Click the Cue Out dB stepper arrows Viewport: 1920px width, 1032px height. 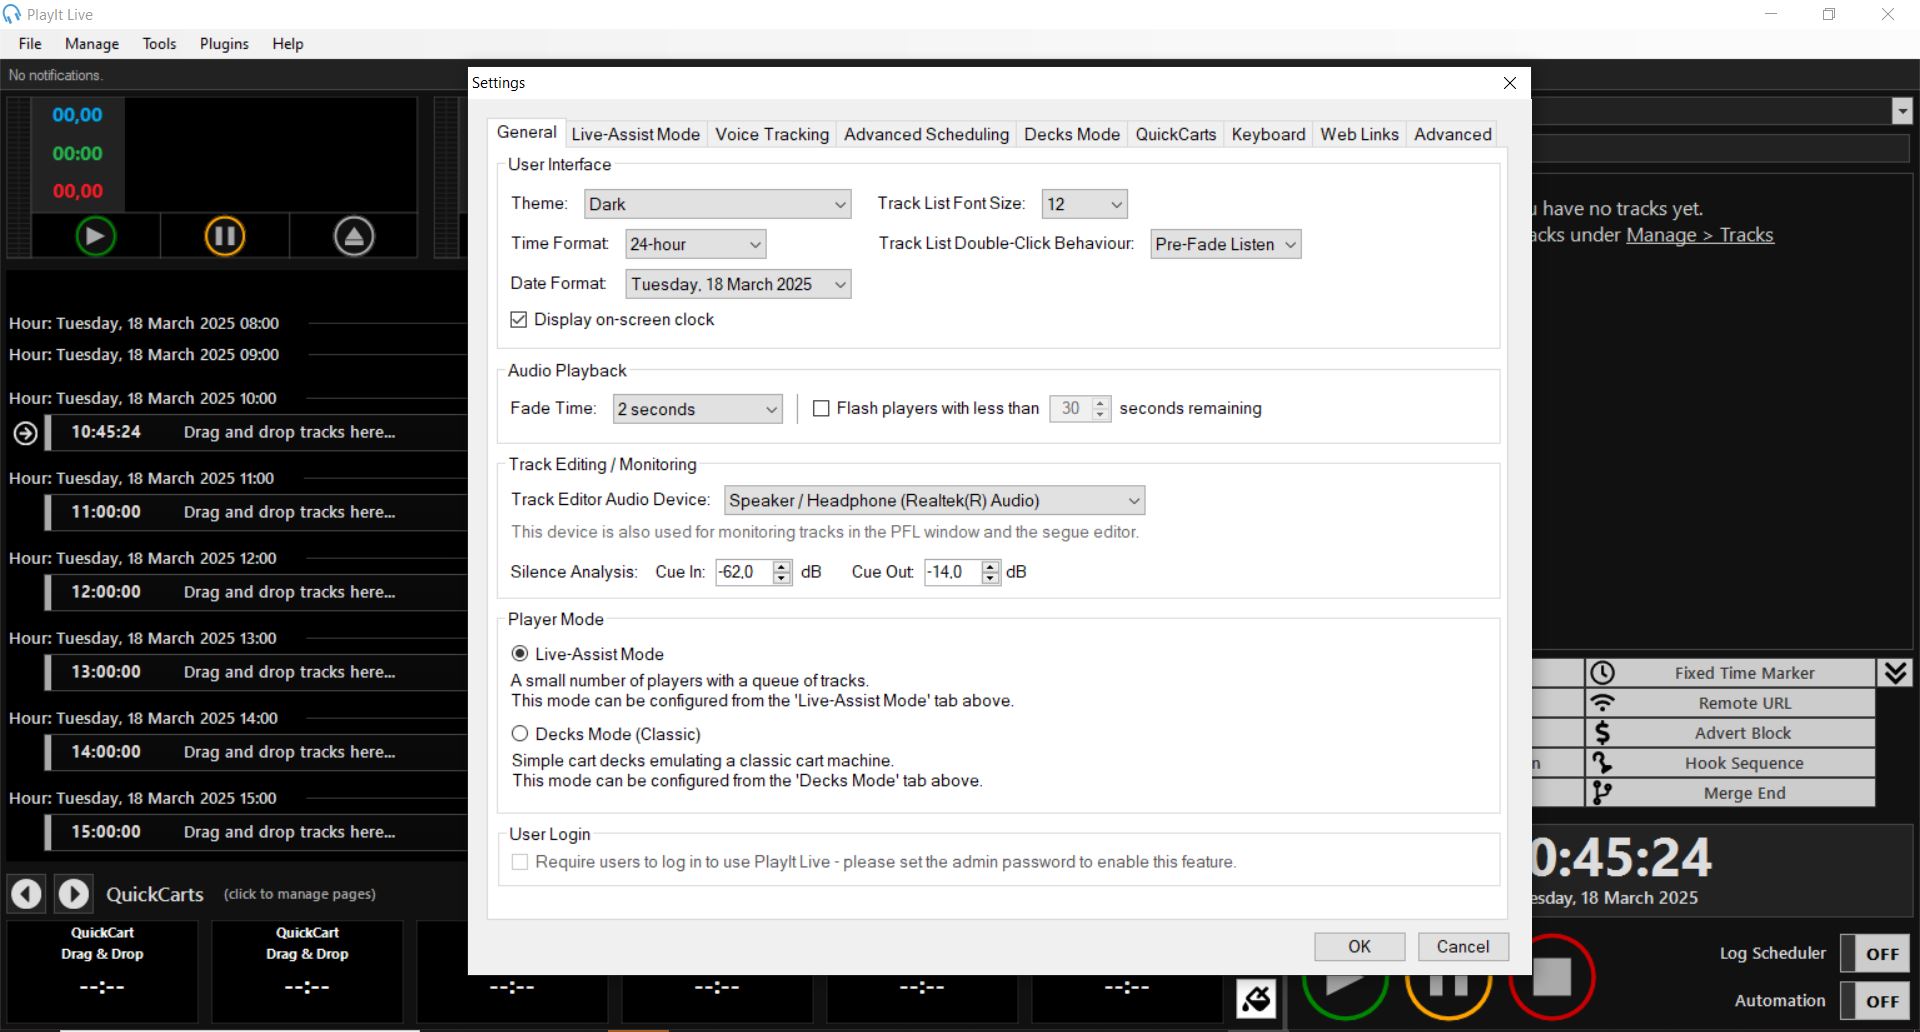(x=990, y=572)
